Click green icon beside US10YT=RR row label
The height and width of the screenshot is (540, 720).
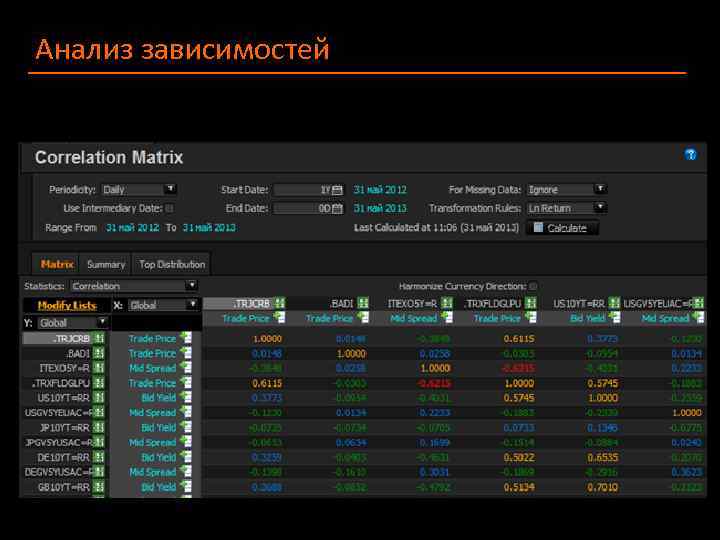(98, 398)
